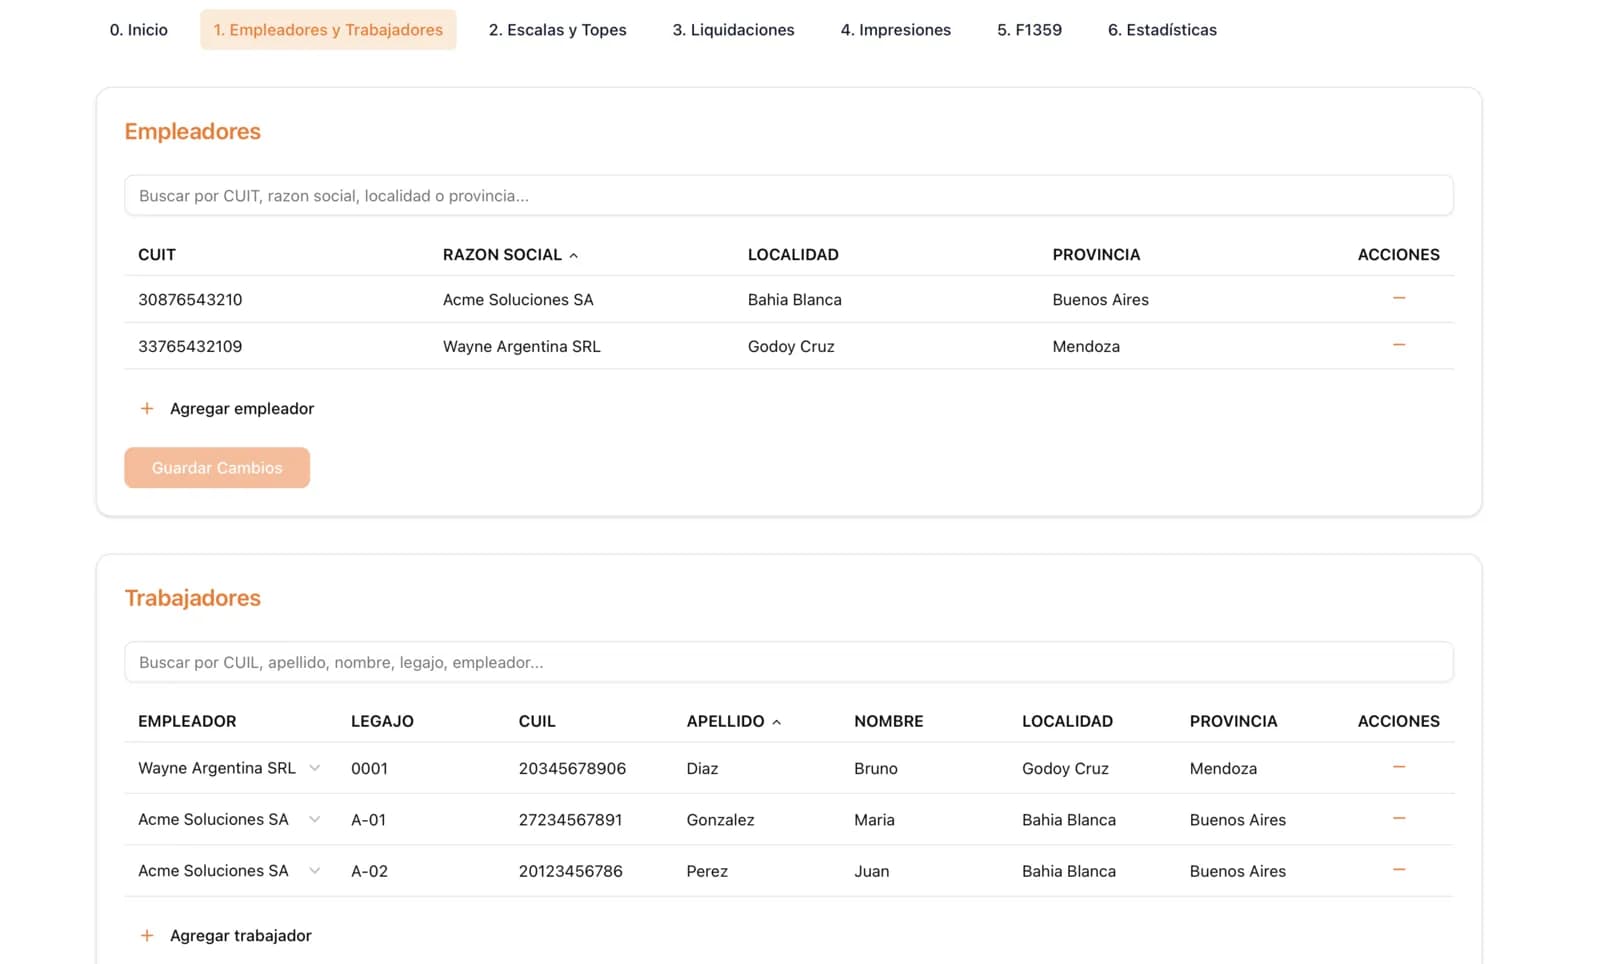Open the 3. Liquidaciones tab

(733, 30)
